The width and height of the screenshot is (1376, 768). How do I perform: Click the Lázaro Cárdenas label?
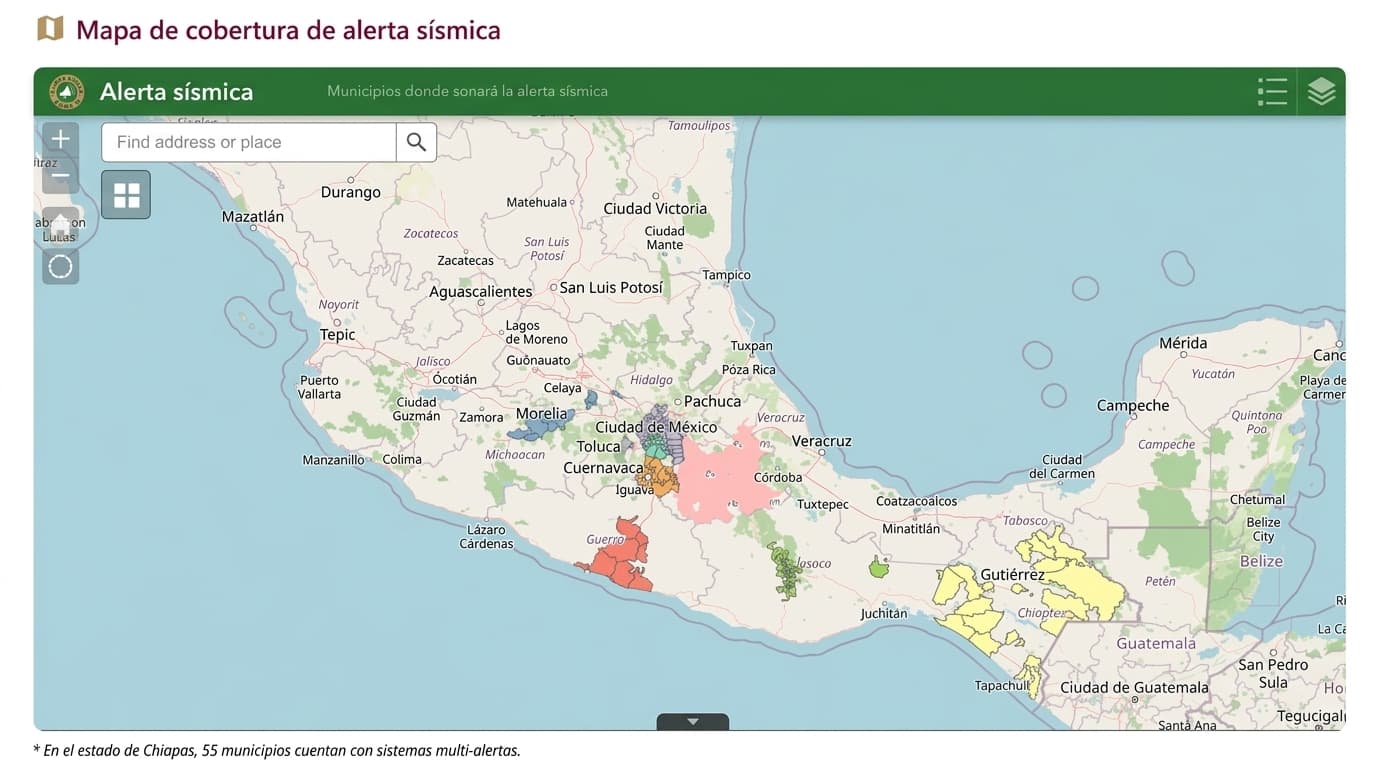pos(486,537)
